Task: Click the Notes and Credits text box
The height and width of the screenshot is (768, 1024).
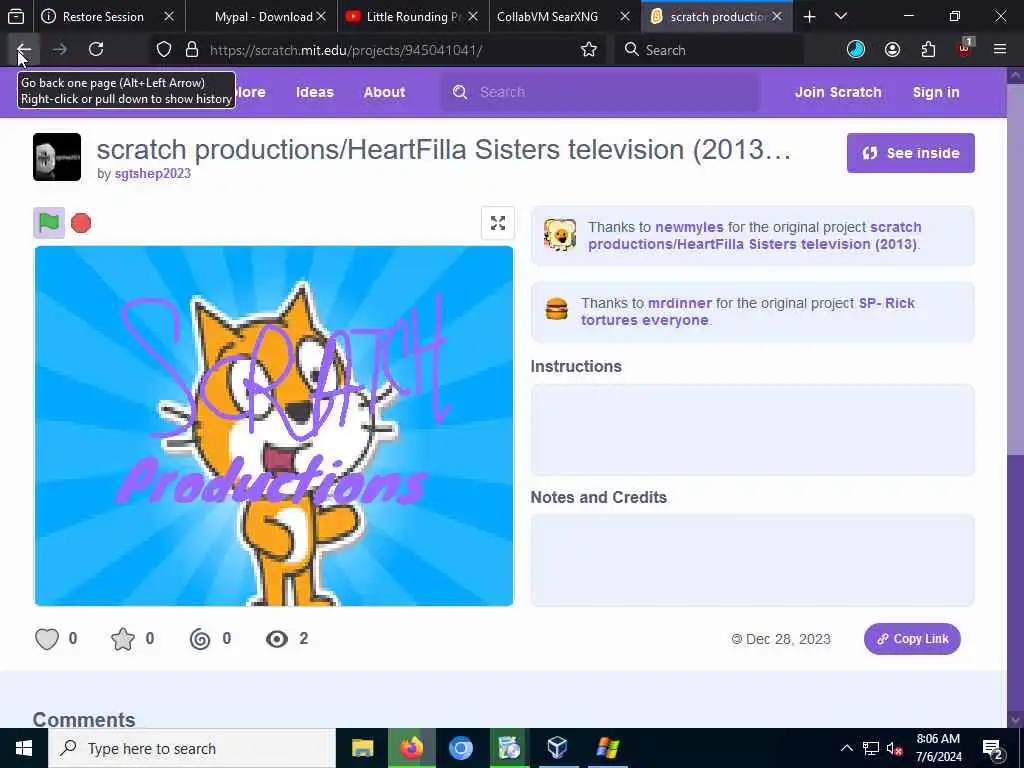Action: (x=752, y=560)
